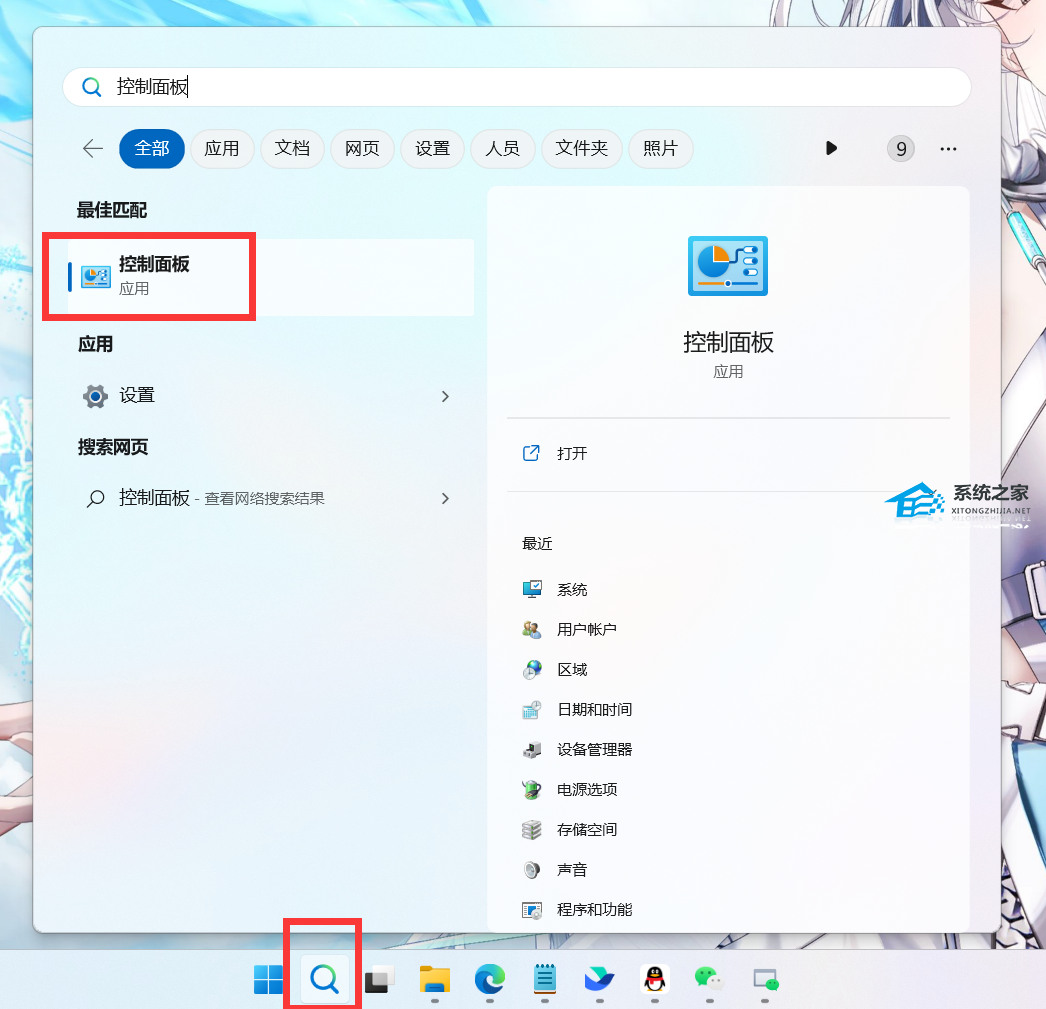The image size is (1046, 1009).
Task: Open recent item 设备管理器
Action: [594, 750]
